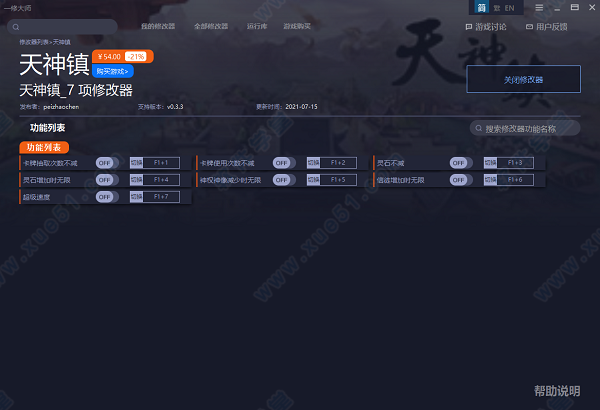Click the 切换 label beside F1+4
600x410 pixels.
(x=136, y=180)
